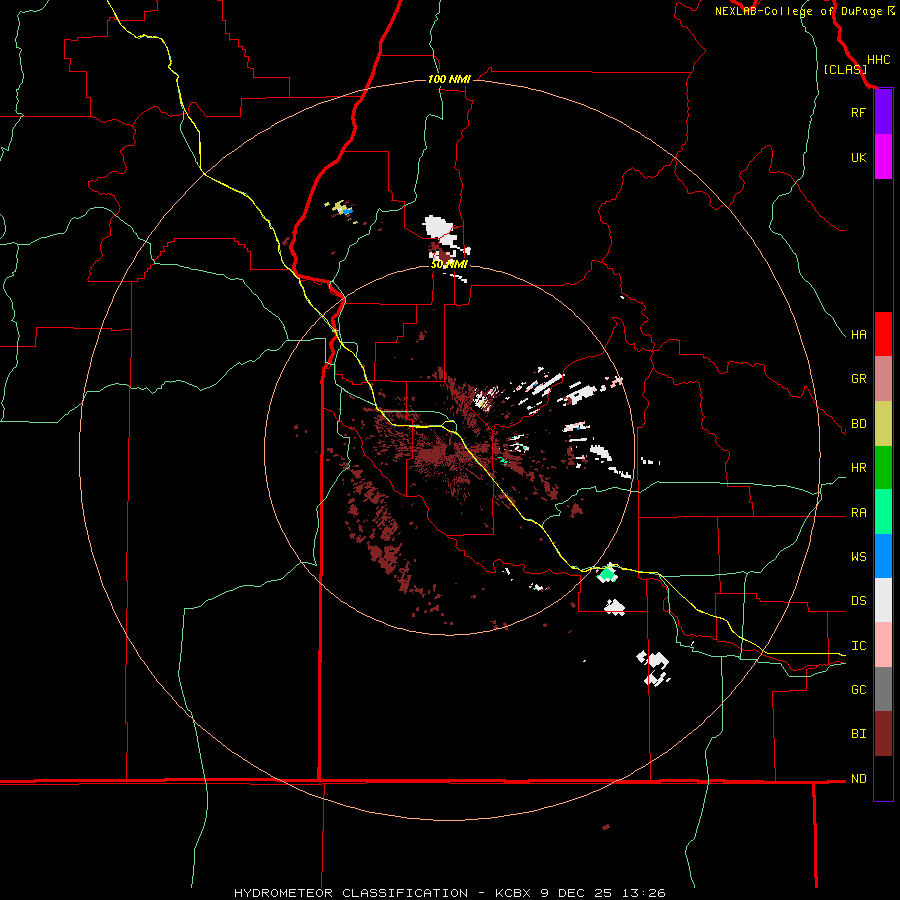Image resolution: width=900 pixels, height=900 pixels.
Task: Click the NEXLAB-College of DuPage credit text
Action: [798, 11]
